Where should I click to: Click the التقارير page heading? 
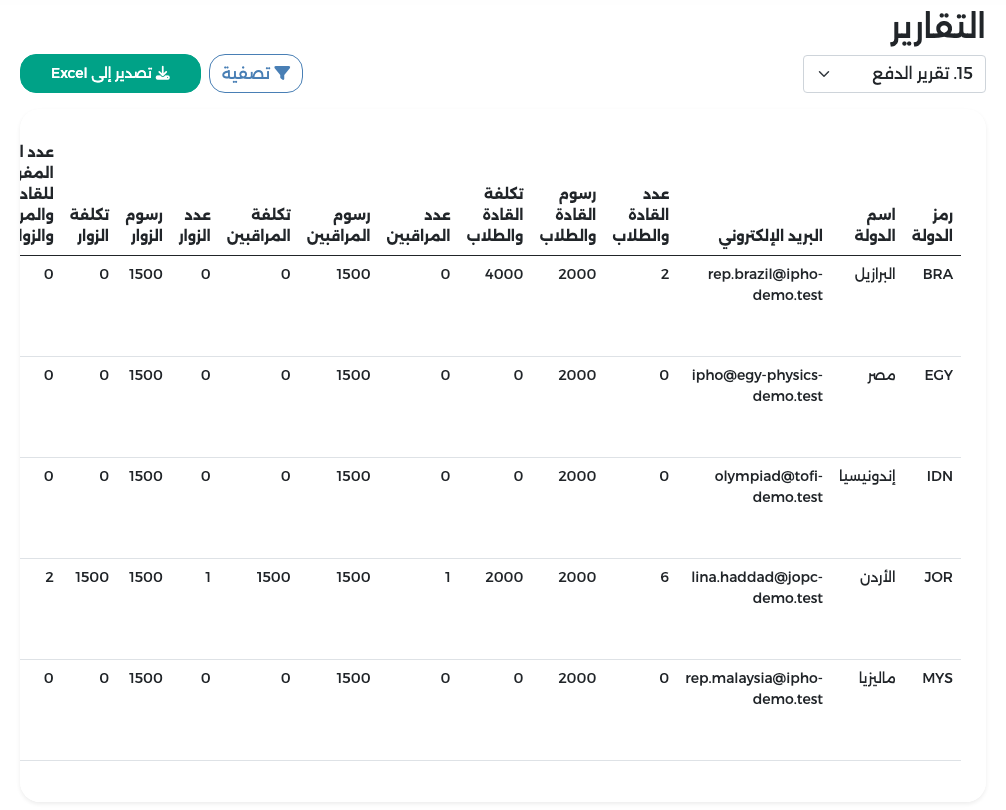pos(937,27)
